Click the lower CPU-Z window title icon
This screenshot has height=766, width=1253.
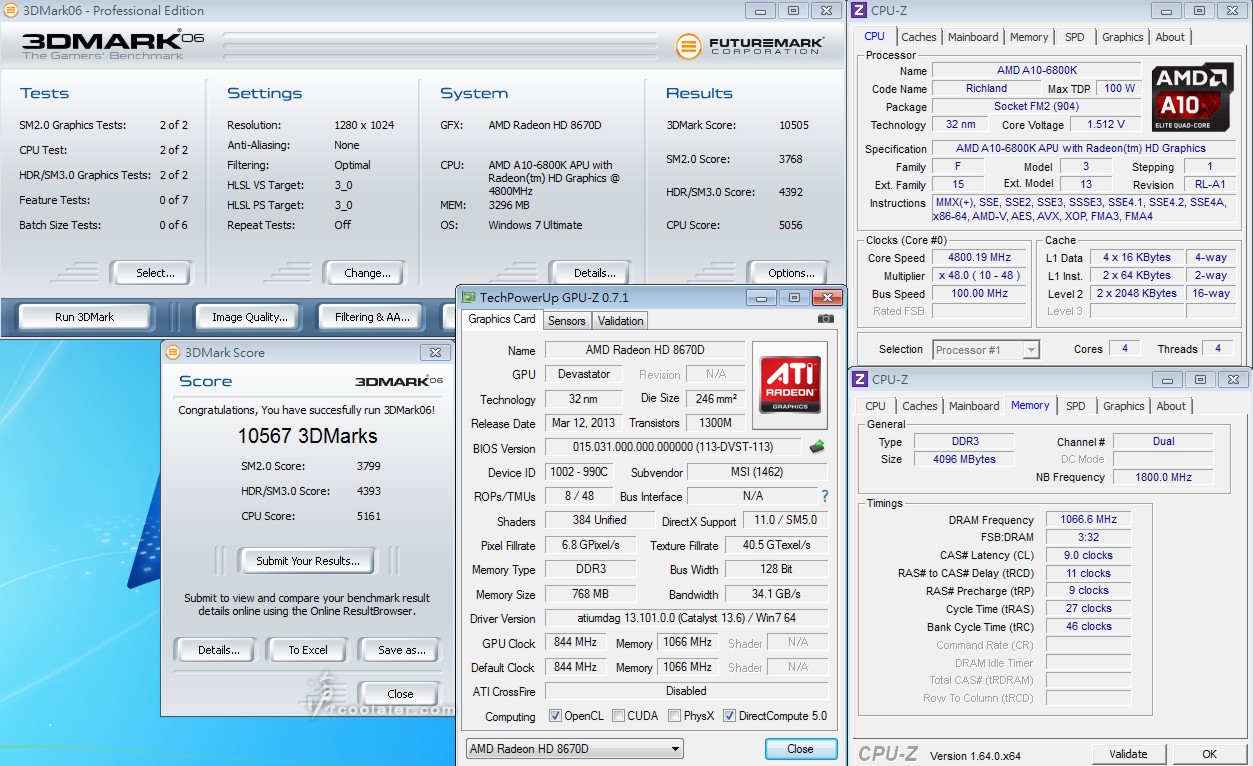pos(859,379)
